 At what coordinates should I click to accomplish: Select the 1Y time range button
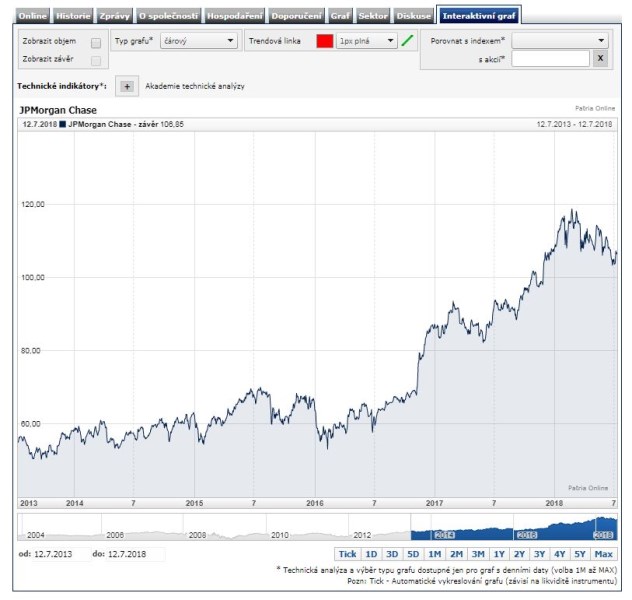click(x=498, y=553)
